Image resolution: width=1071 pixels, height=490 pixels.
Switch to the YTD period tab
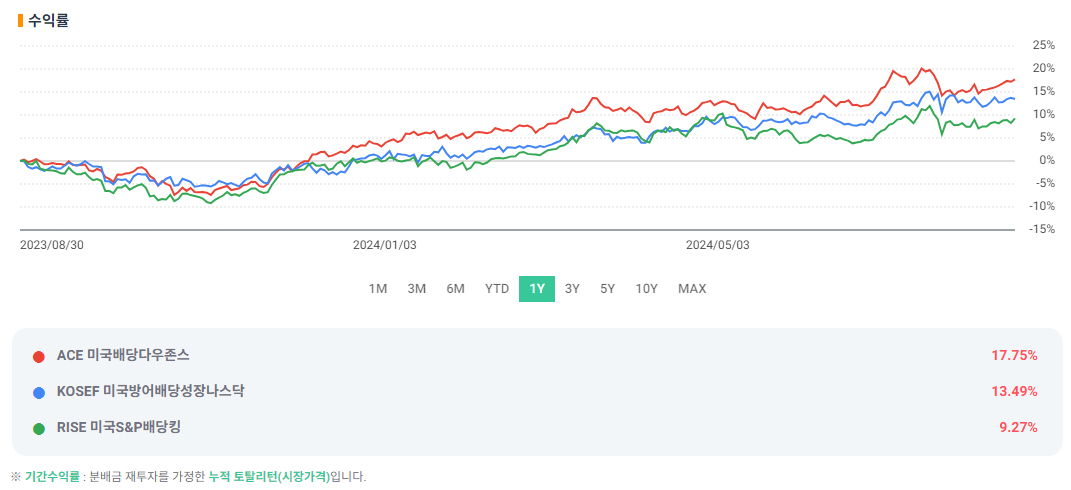pyautogui.click(x=497, y=288)
